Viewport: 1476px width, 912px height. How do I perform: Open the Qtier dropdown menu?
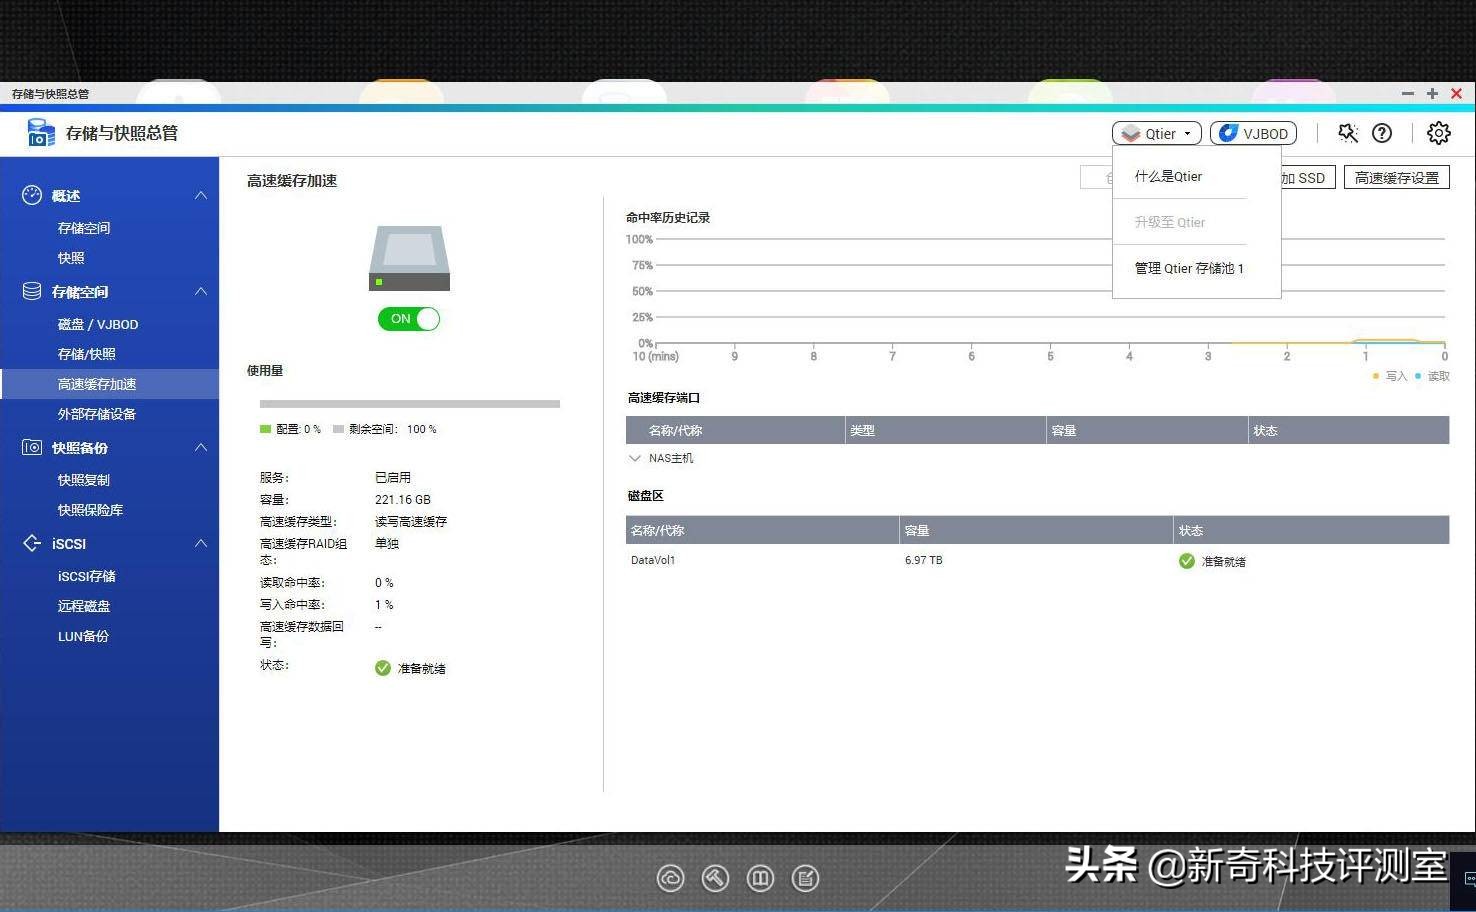tap(1156, 132)
